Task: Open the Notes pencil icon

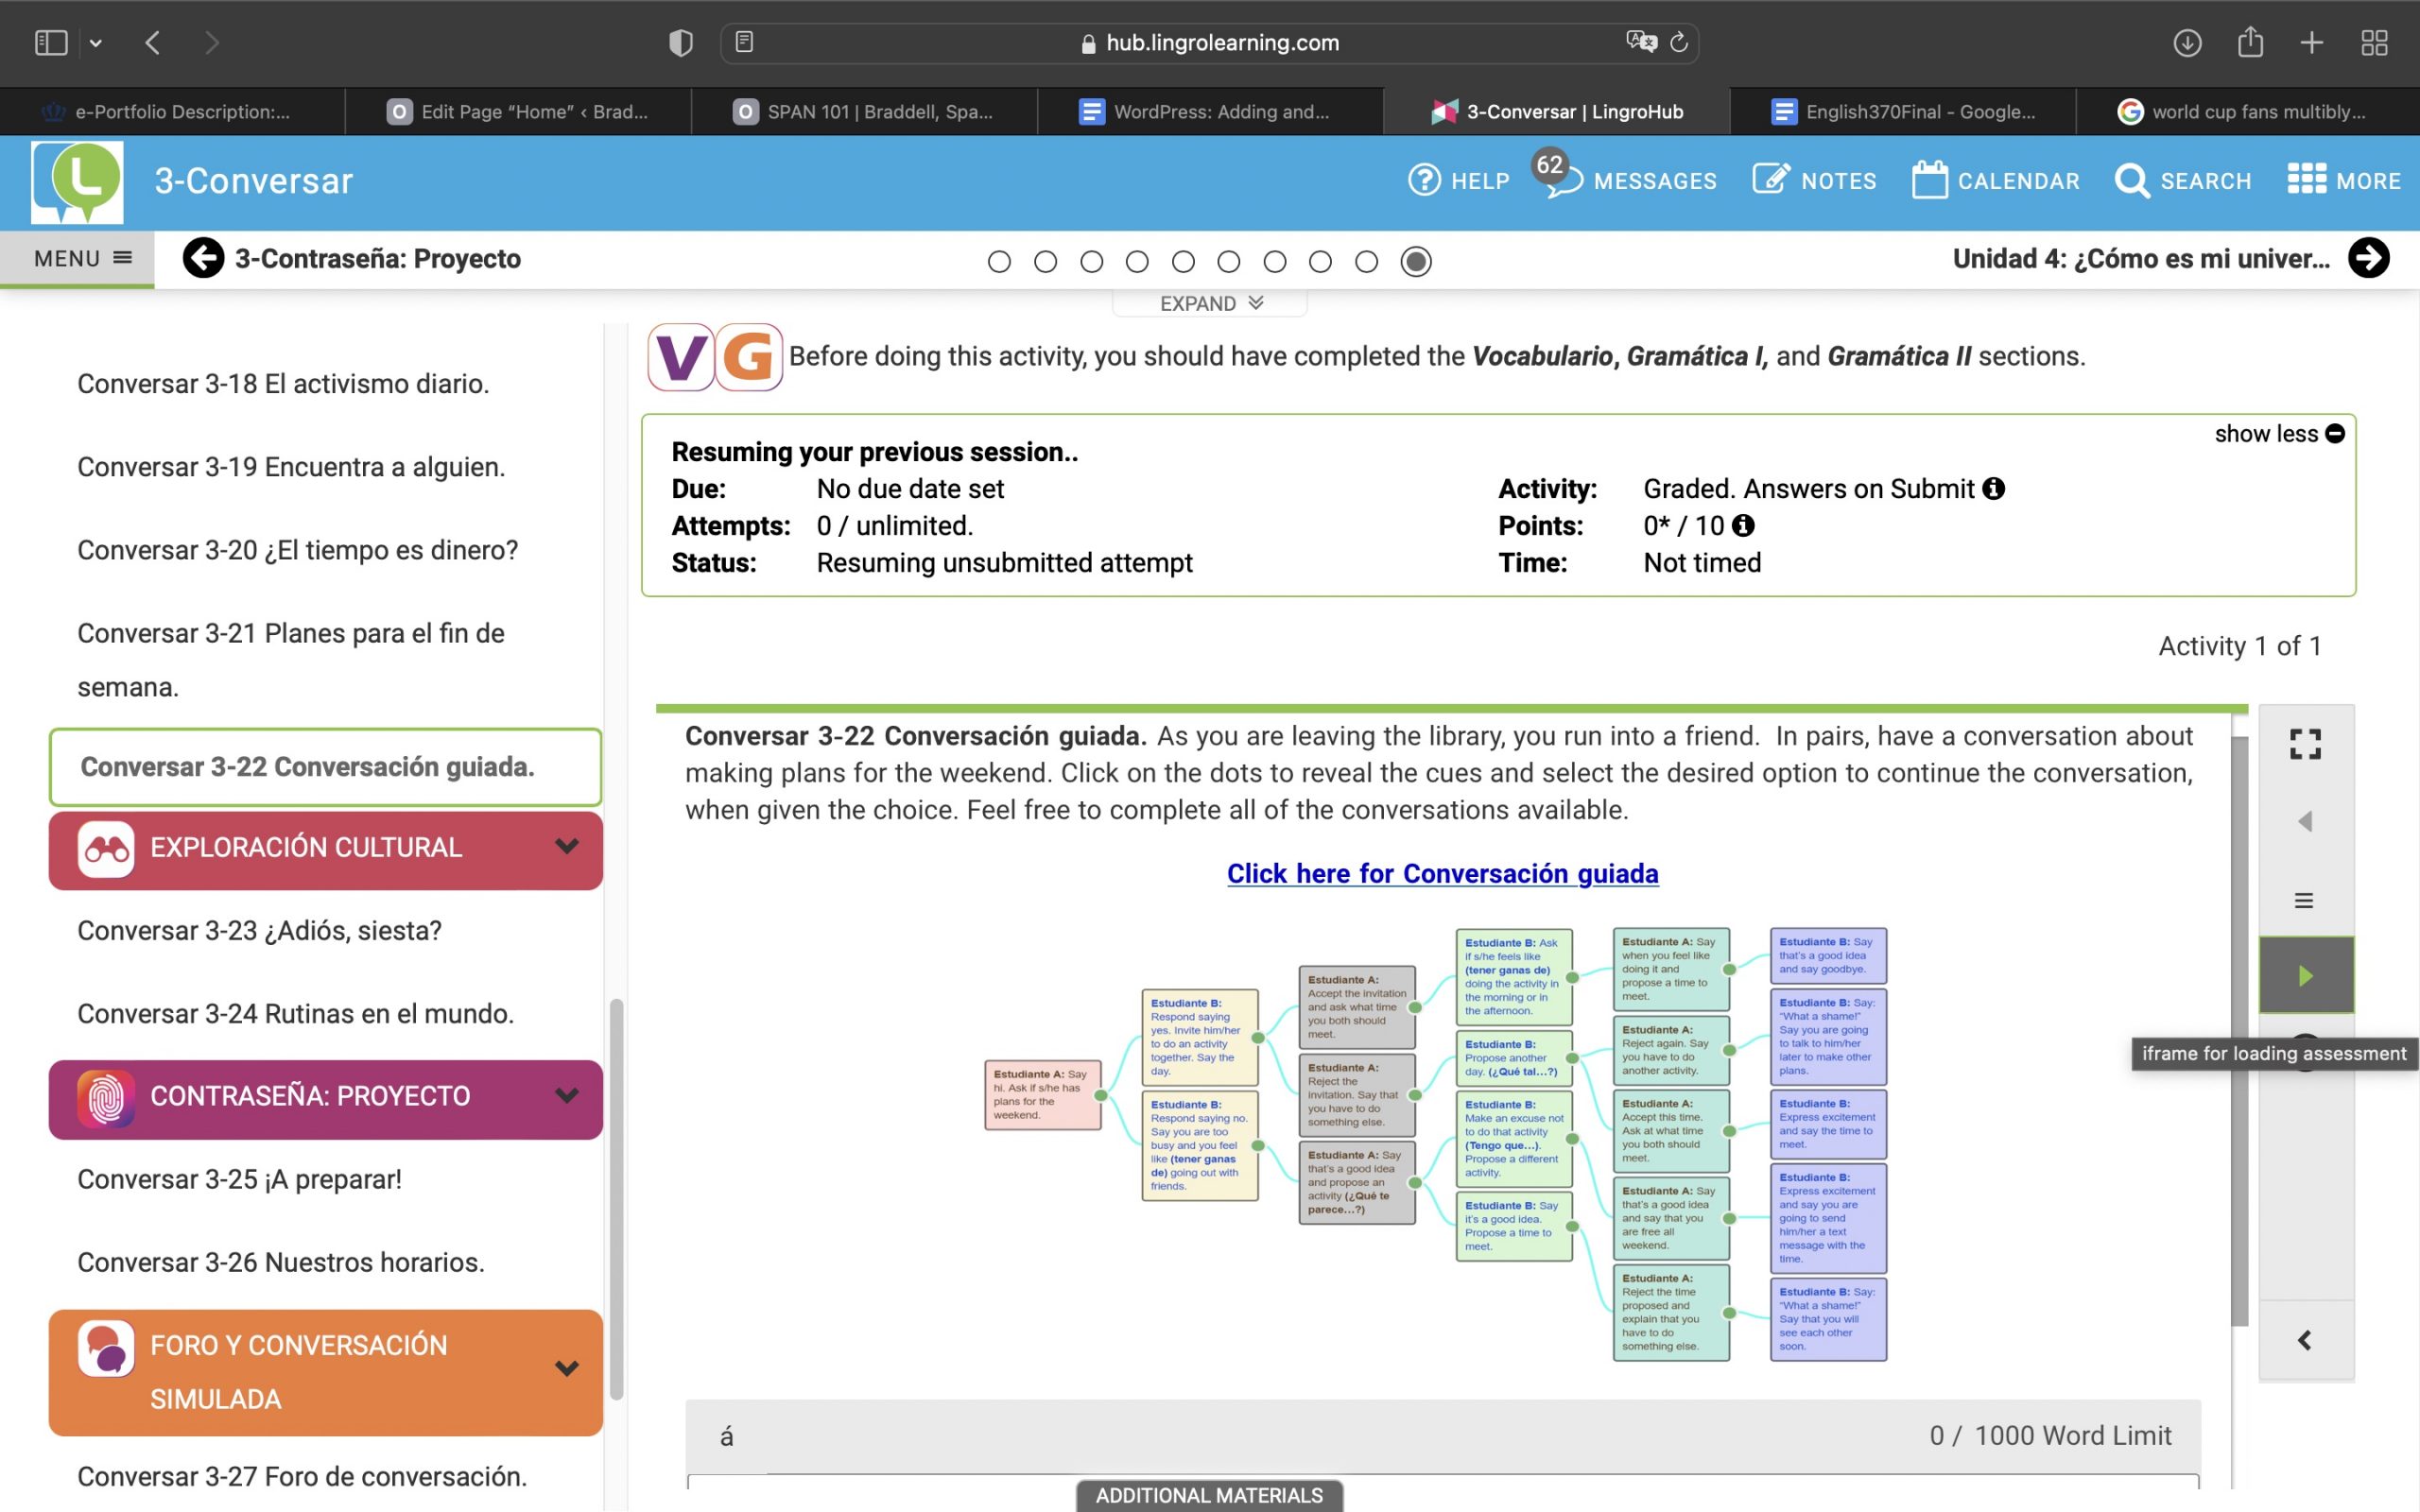Action: pyautogui.click(x=1770, y=181)
